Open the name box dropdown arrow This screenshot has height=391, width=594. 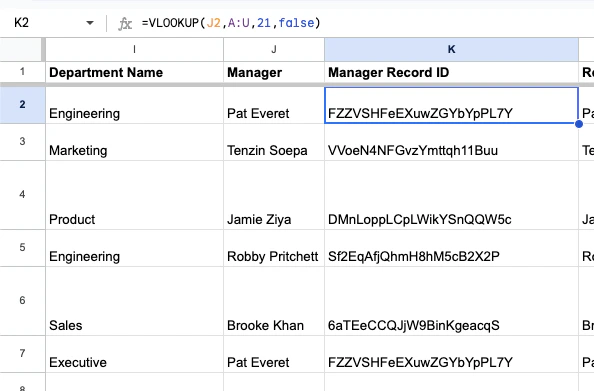click(90, 23)
